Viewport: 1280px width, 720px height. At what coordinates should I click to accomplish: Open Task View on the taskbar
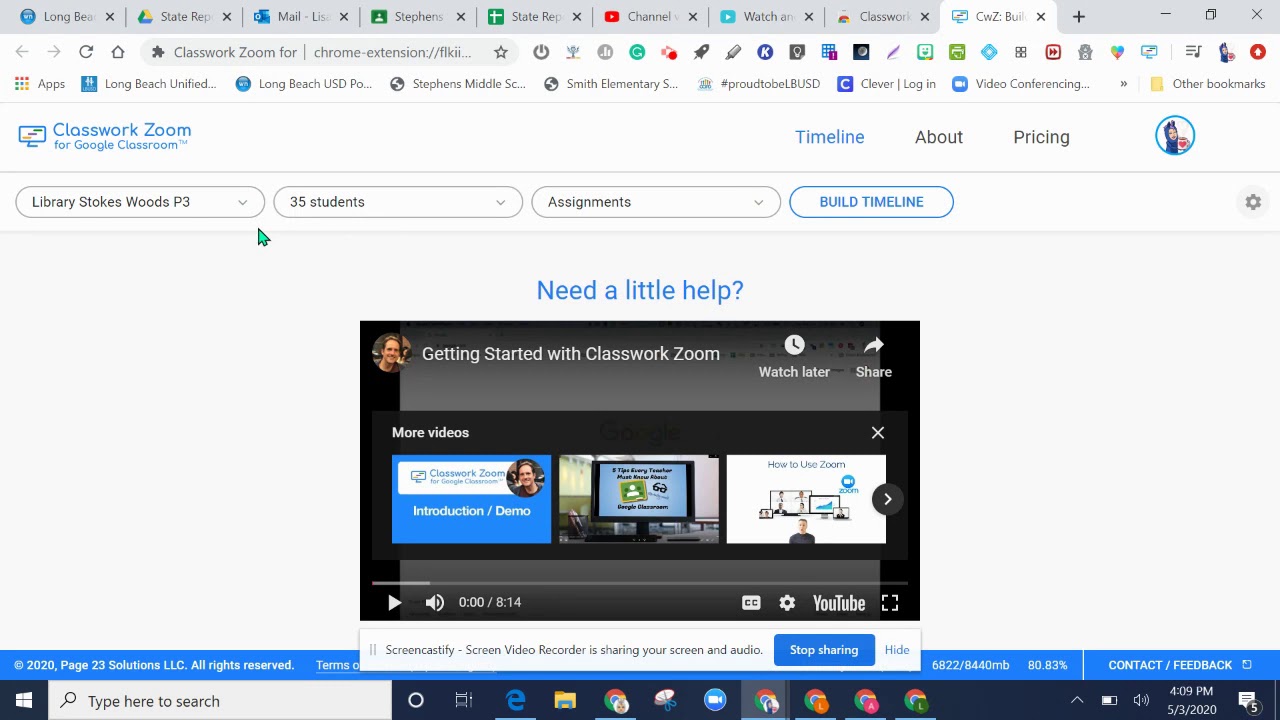pyautogui.click(x=463, y=701)
